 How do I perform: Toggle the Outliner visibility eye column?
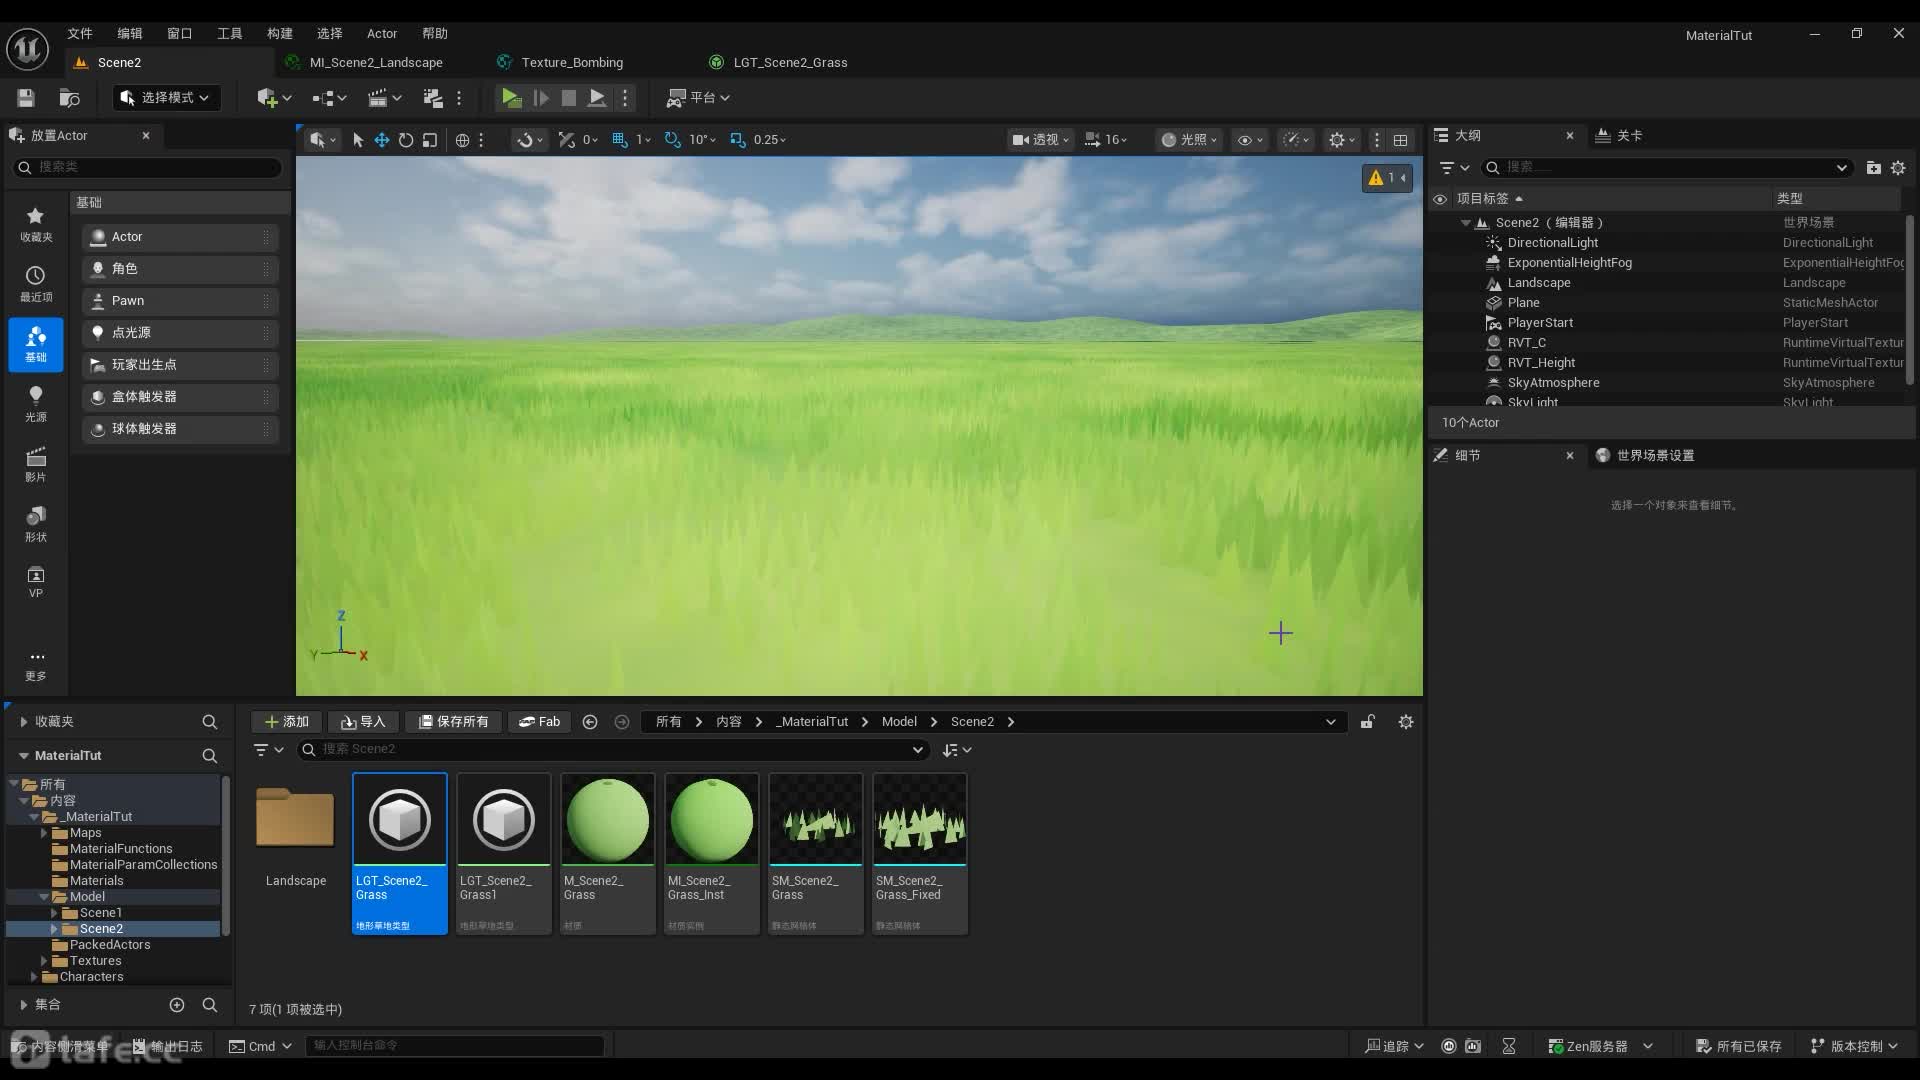pos(1440,199)
